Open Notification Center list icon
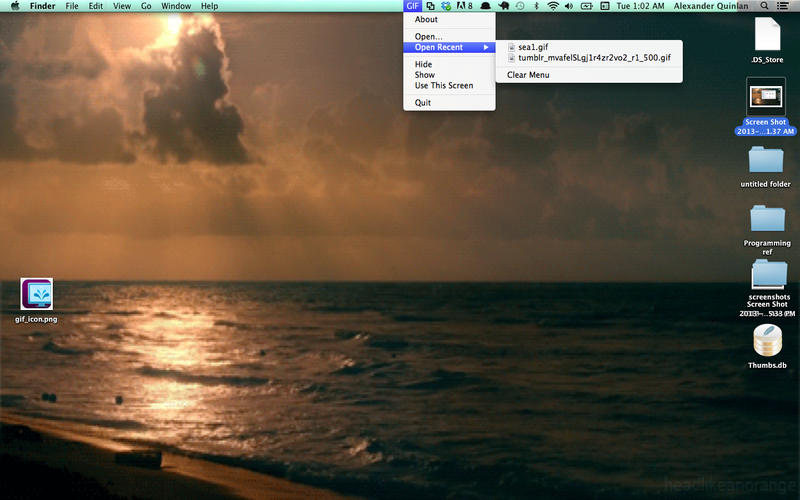The height and width of the screenshot is (500, 800). pos(782,6)
